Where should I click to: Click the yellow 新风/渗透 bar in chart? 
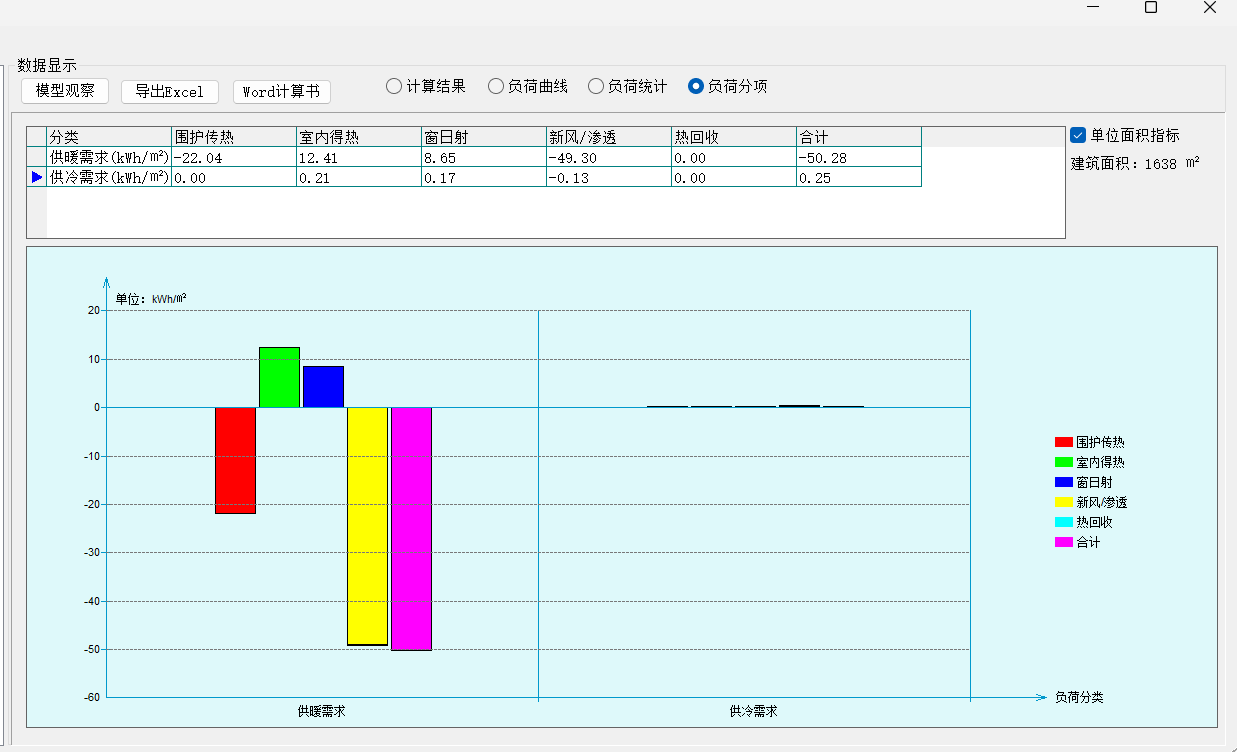pos(367,525)
